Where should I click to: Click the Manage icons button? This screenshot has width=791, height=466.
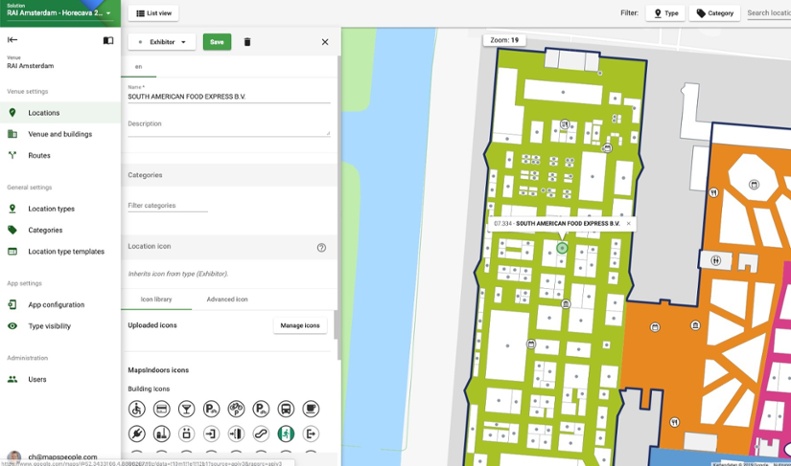coord(300,325)
